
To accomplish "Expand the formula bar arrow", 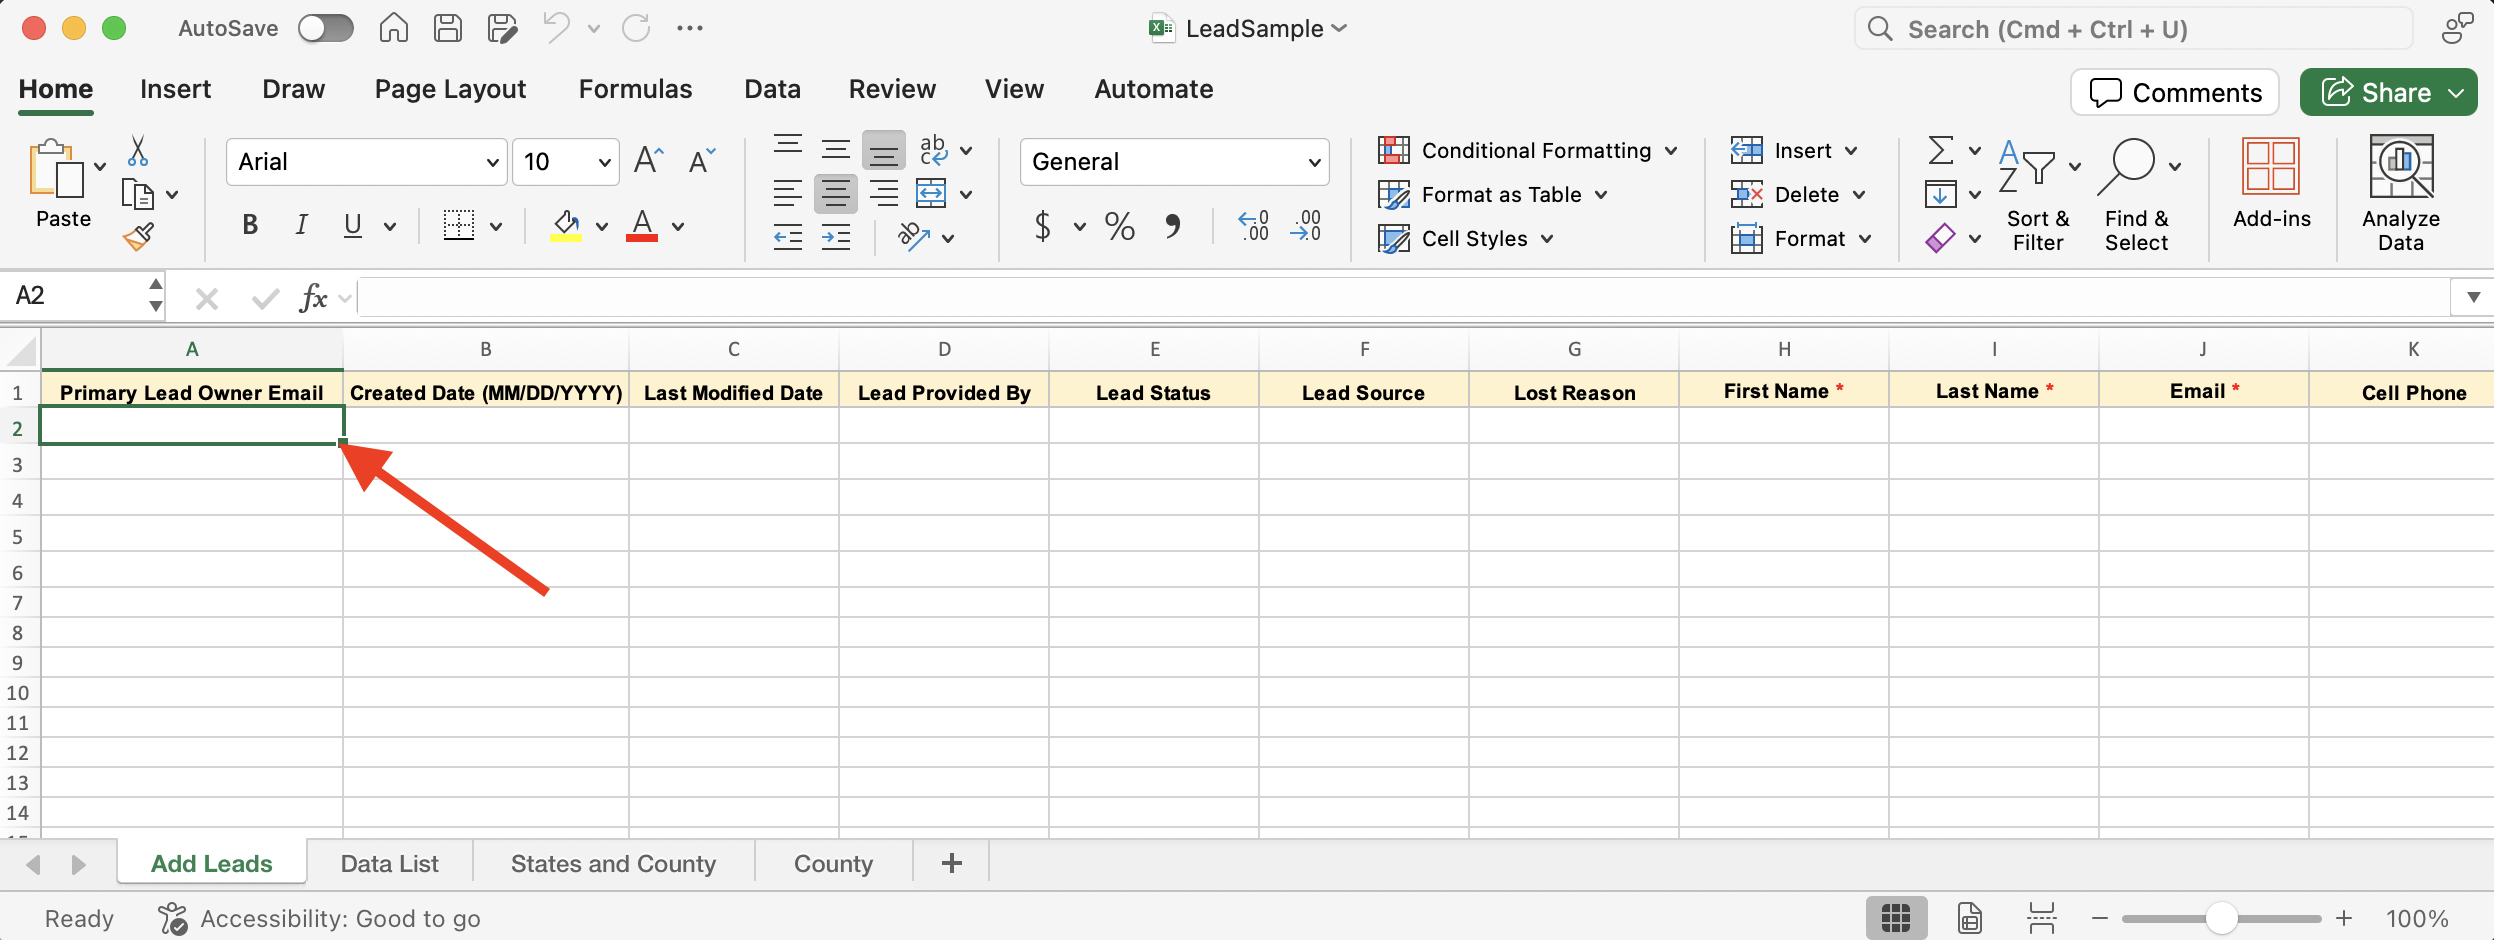I will click(2473, 297).
